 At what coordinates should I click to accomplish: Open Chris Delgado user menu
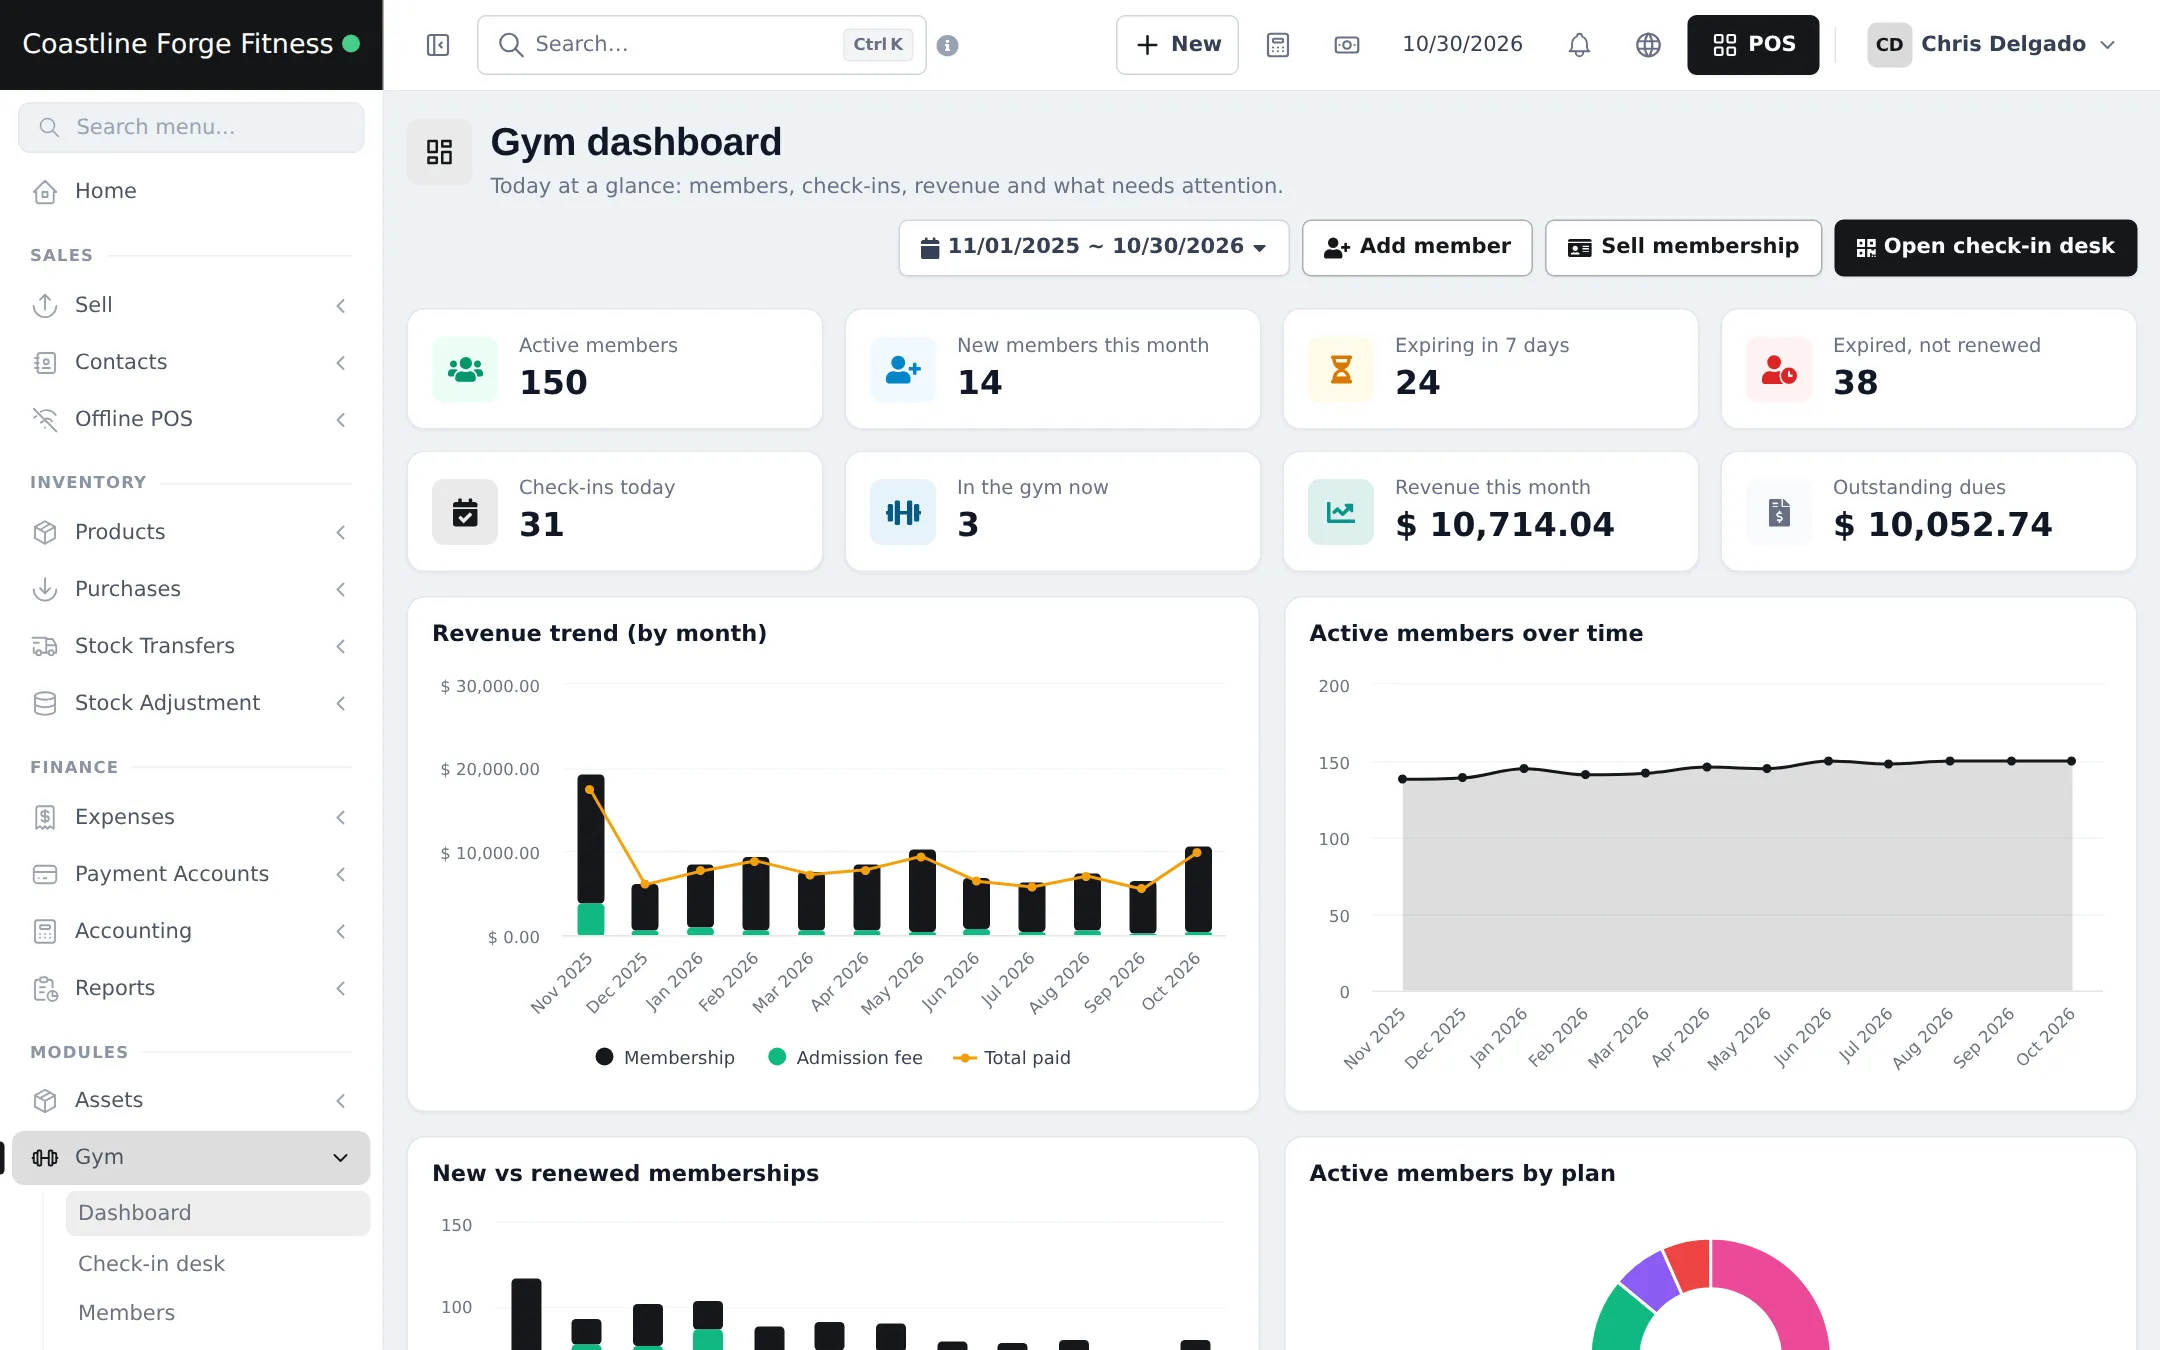[1992, 45]
